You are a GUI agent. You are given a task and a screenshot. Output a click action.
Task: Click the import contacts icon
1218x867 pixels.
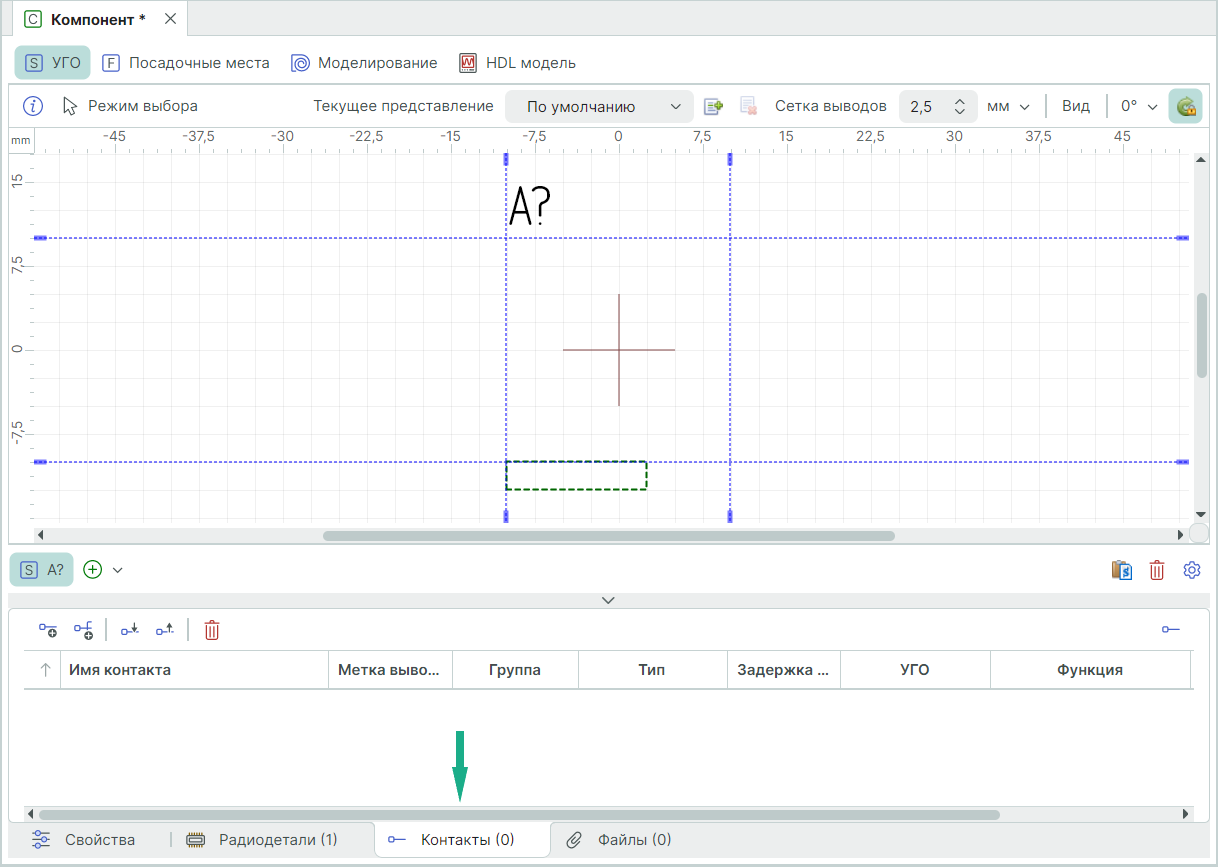(x=130, y=630)
